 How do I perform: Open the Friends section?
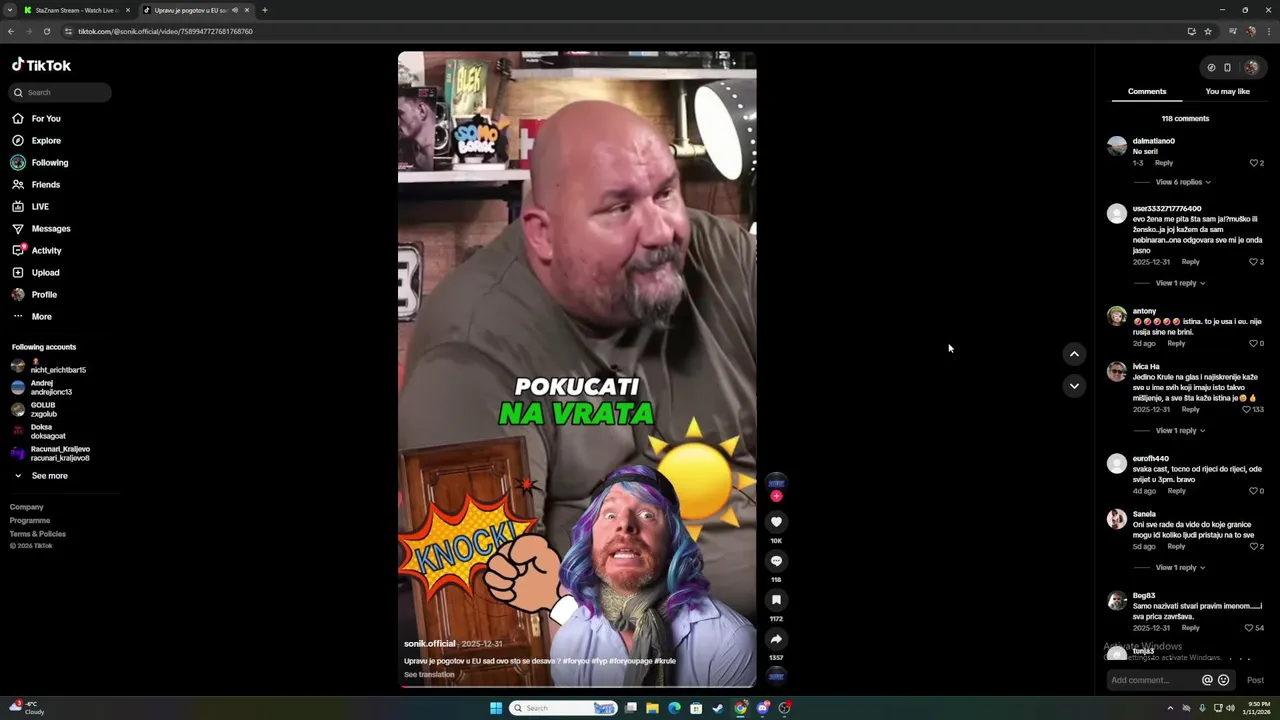pos(45,185)
